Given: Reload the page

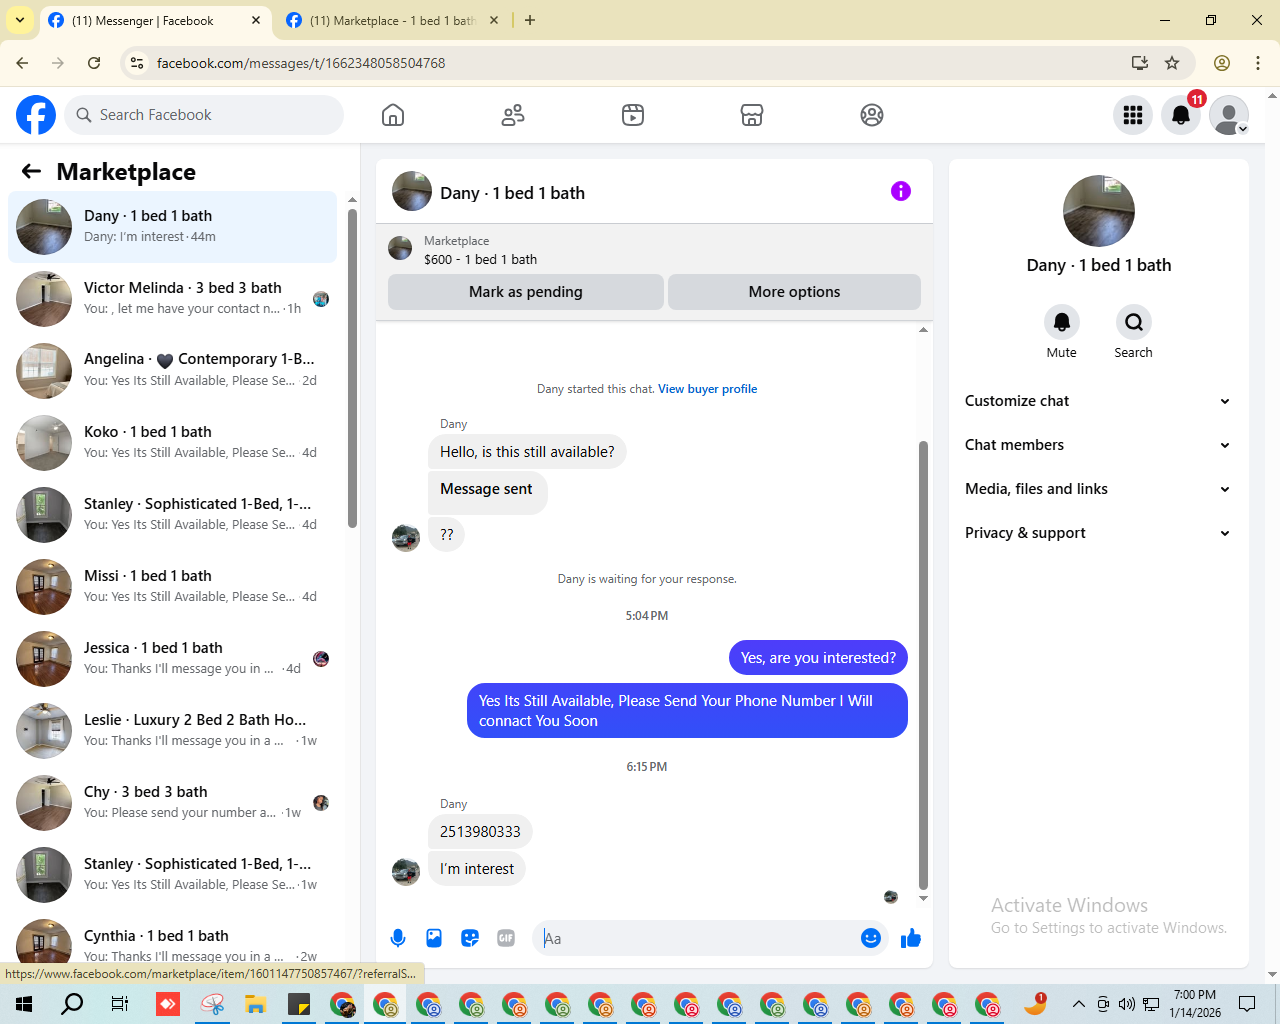Looking at the screenshot, I should (x=94, y=63).
